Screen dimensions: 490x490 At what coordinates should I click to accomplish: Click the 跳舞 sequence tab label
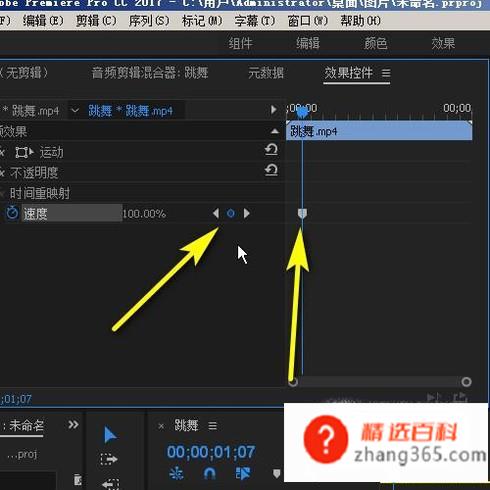click(x=186, y=425)
